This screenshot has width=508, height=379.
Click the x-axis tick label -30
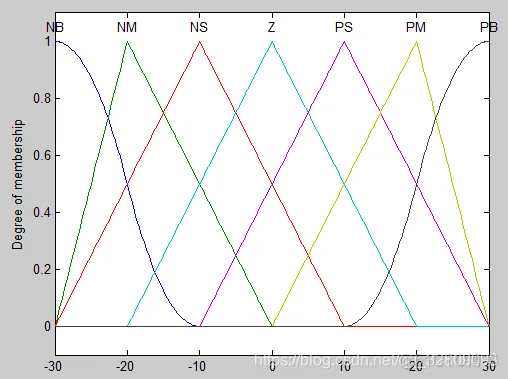[x=53, y=367]
